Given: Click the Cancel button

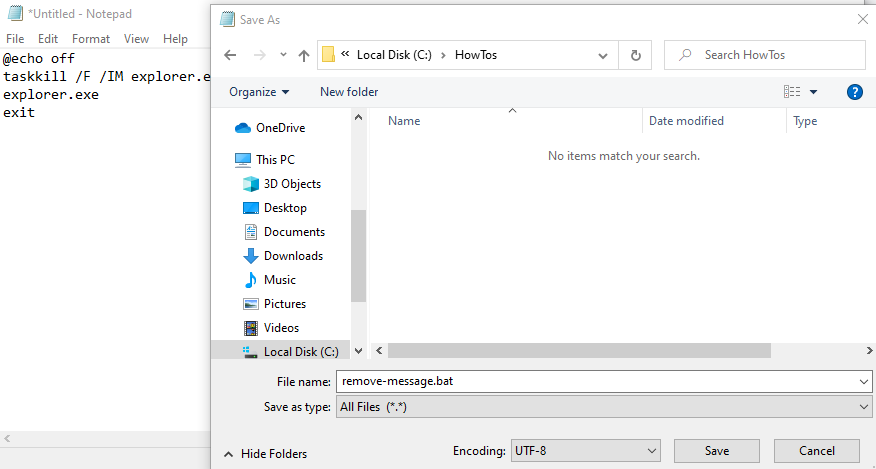Looking at the screenshot, I should 817,451.
